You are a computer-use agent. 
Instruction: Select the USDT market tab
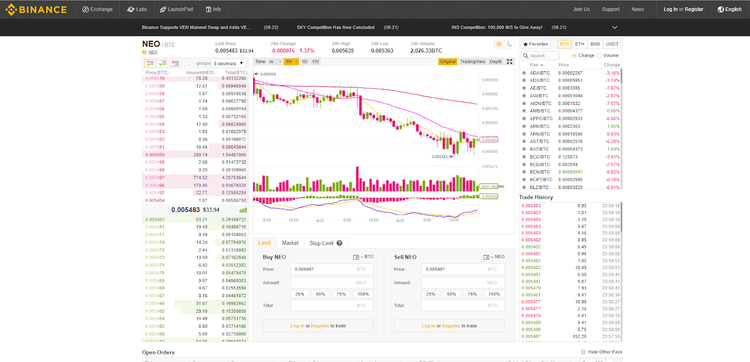pyautogui.click(x=612, y=44)
